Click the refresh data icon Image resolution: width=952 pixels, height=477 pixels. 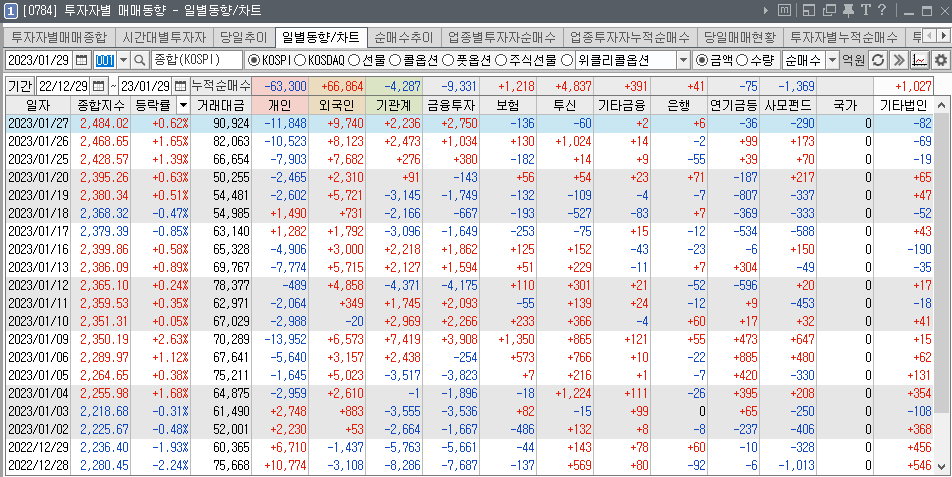877,60
